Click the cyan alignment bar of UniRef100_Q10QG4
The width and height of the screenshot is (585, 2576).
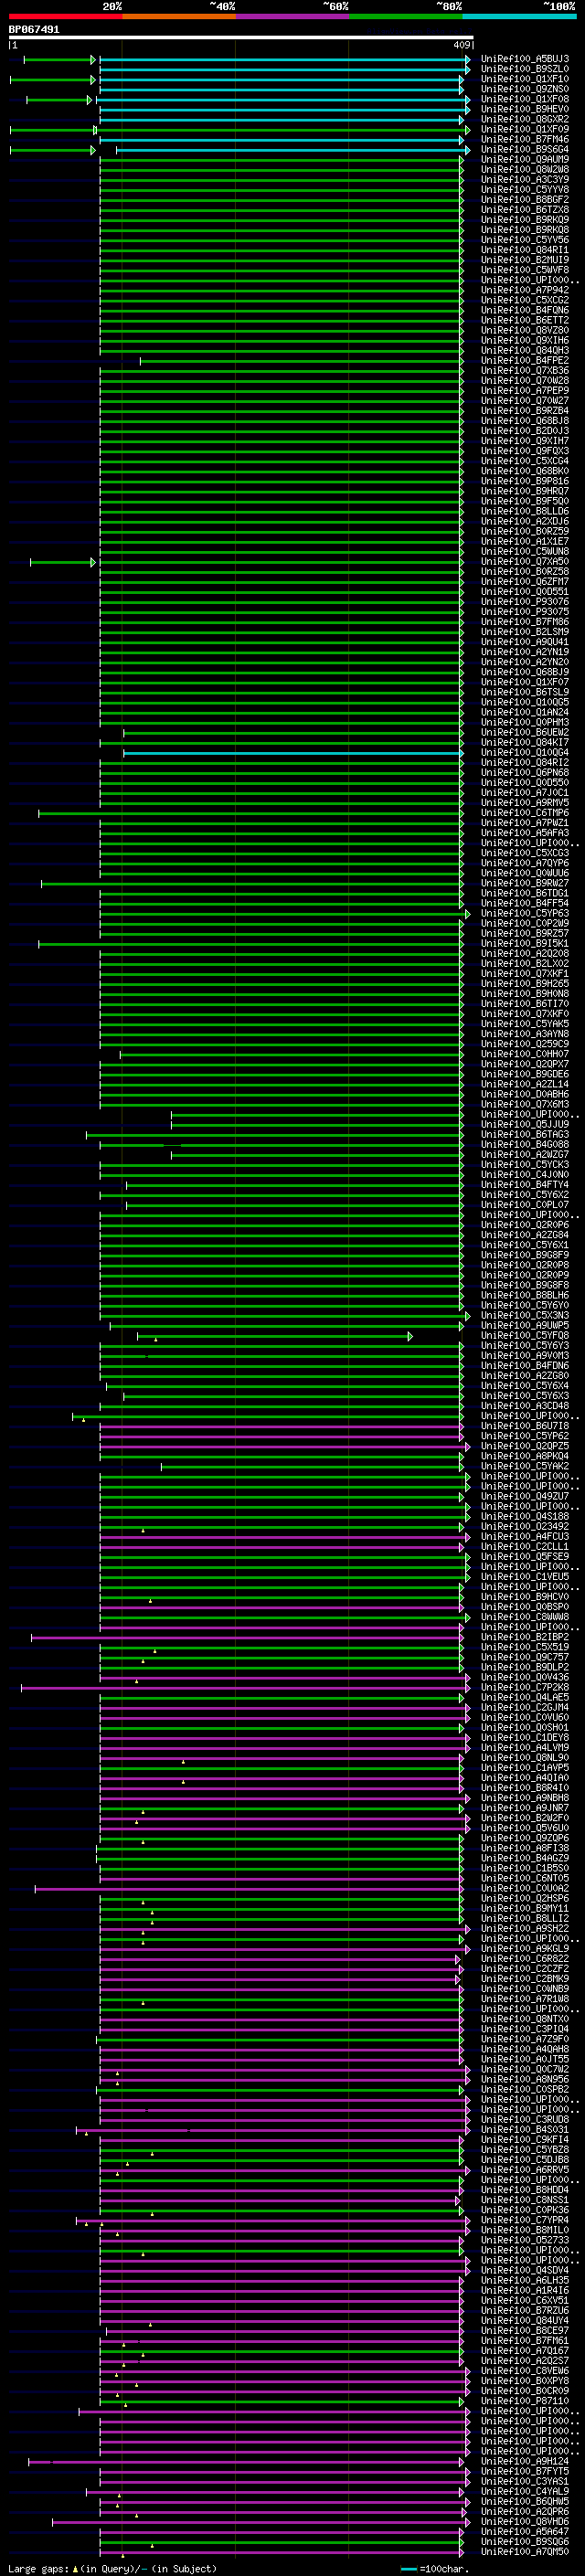pyautogui.click(x=293, y=752)
